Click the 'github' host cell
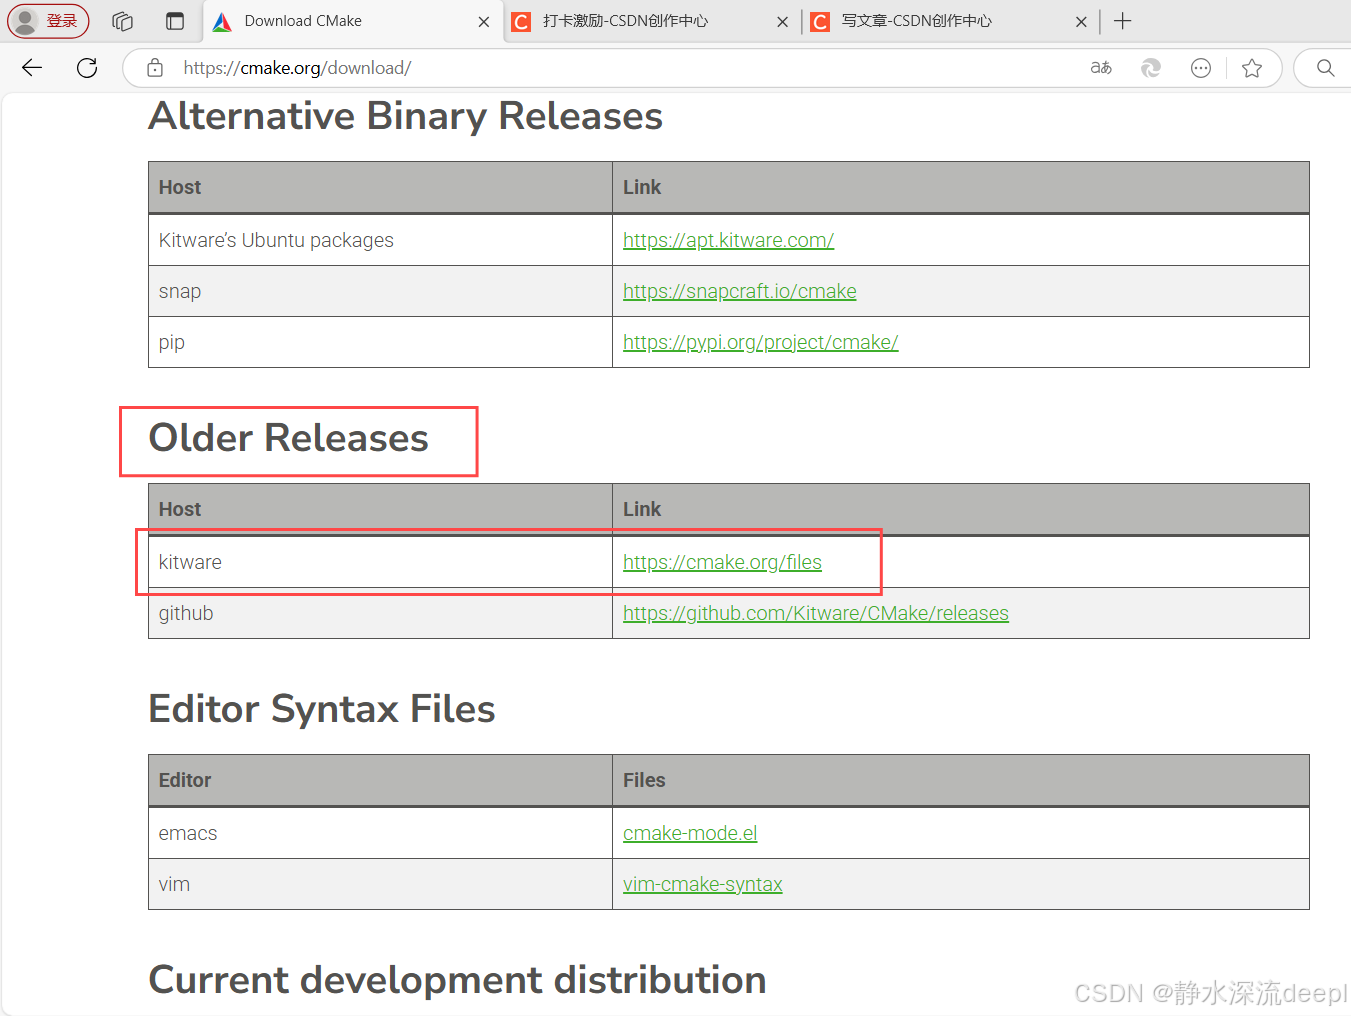The width and height of the screenshot is (1351, 1016). coord(380,613)
